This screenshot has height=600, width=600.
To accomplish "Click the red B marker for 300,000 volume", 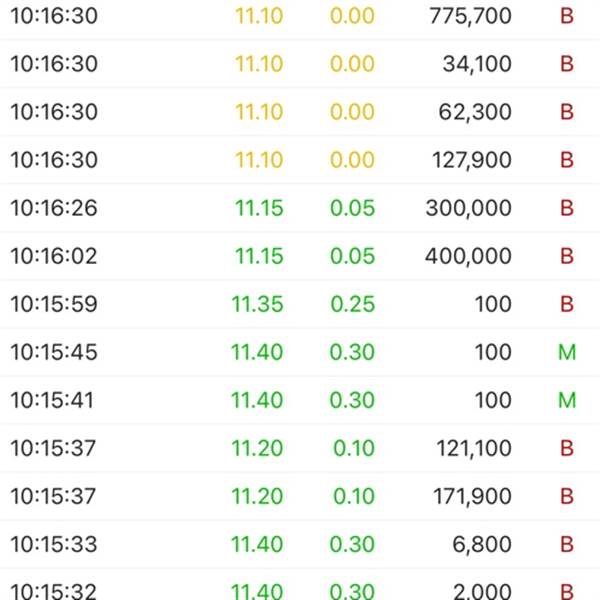I will tap(567, 208).
